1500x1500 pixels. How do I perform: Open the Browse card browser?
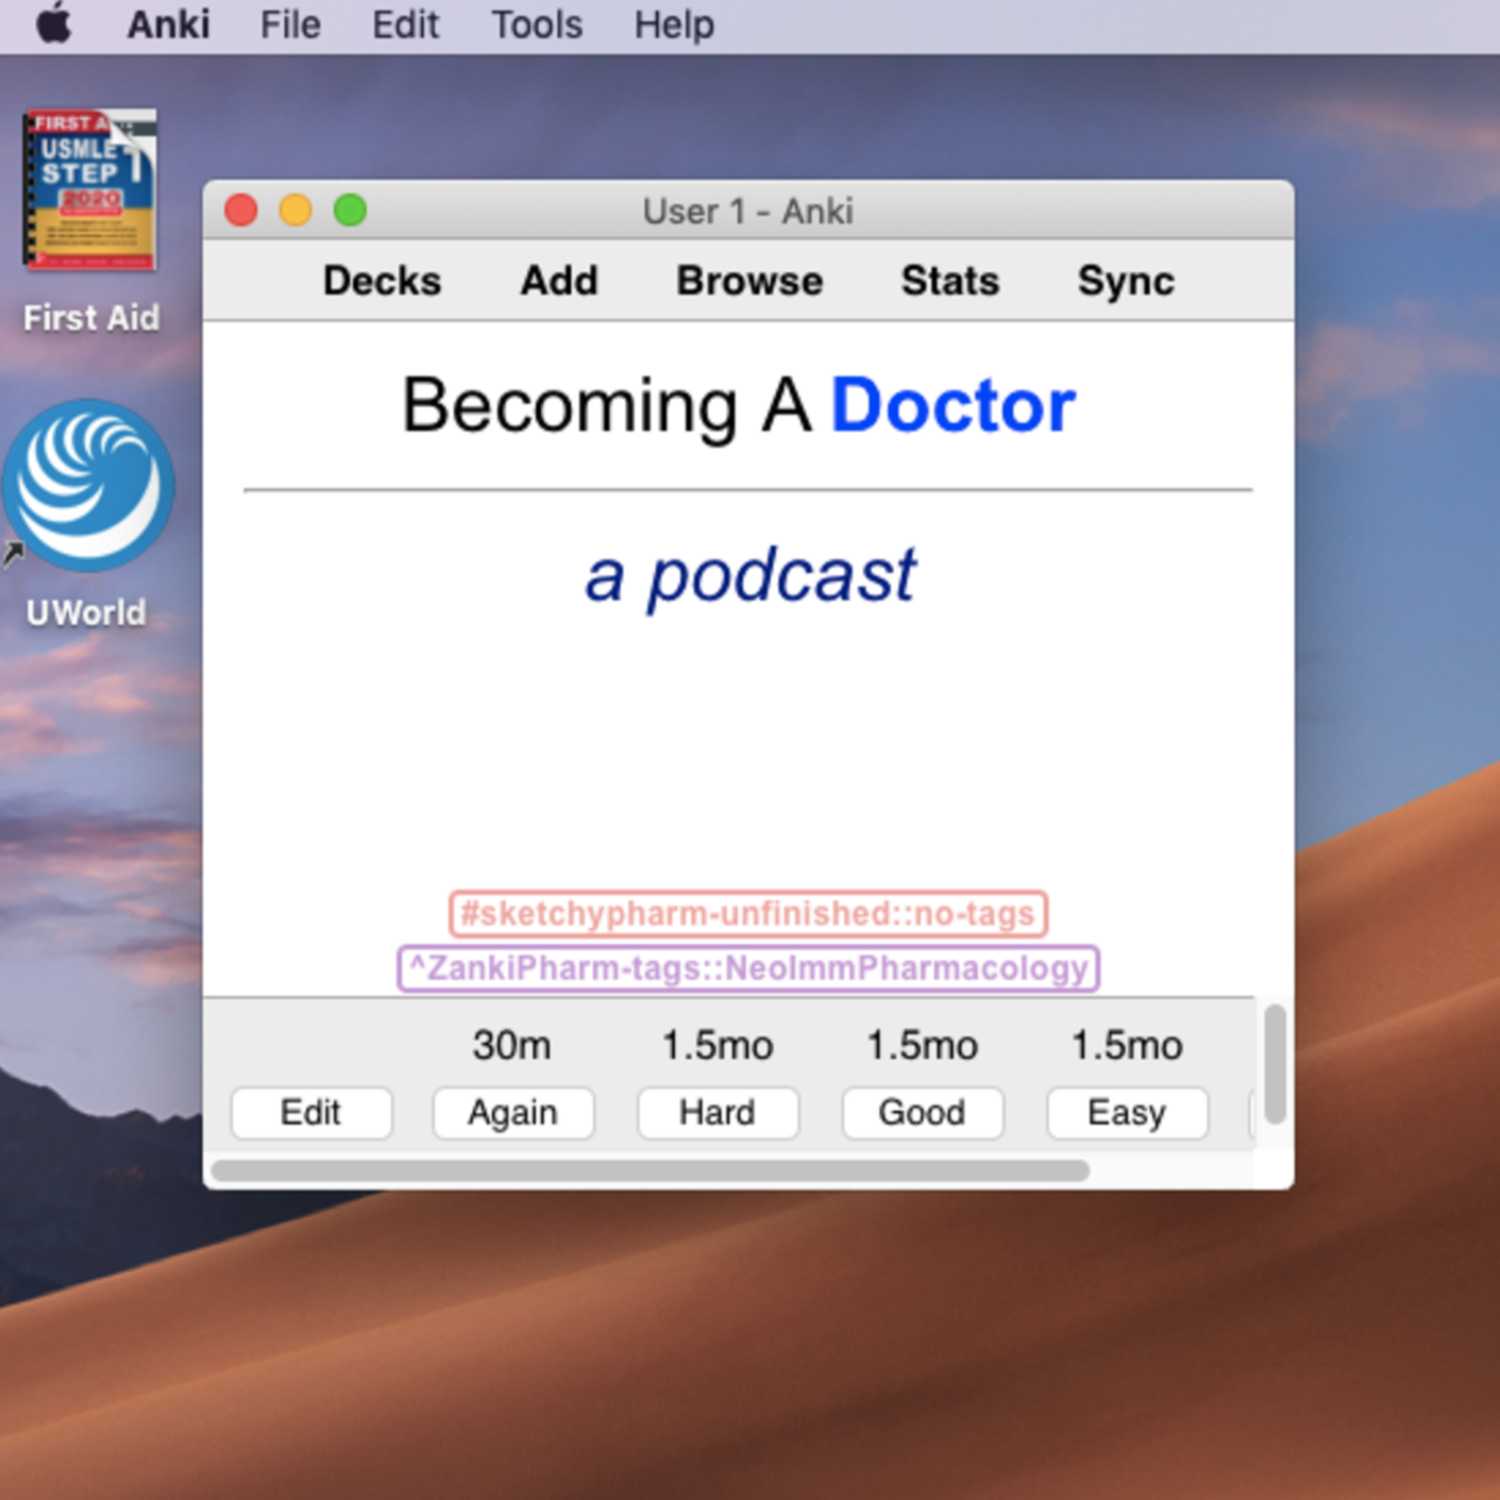pyautogui.click(x=750, y=280)
